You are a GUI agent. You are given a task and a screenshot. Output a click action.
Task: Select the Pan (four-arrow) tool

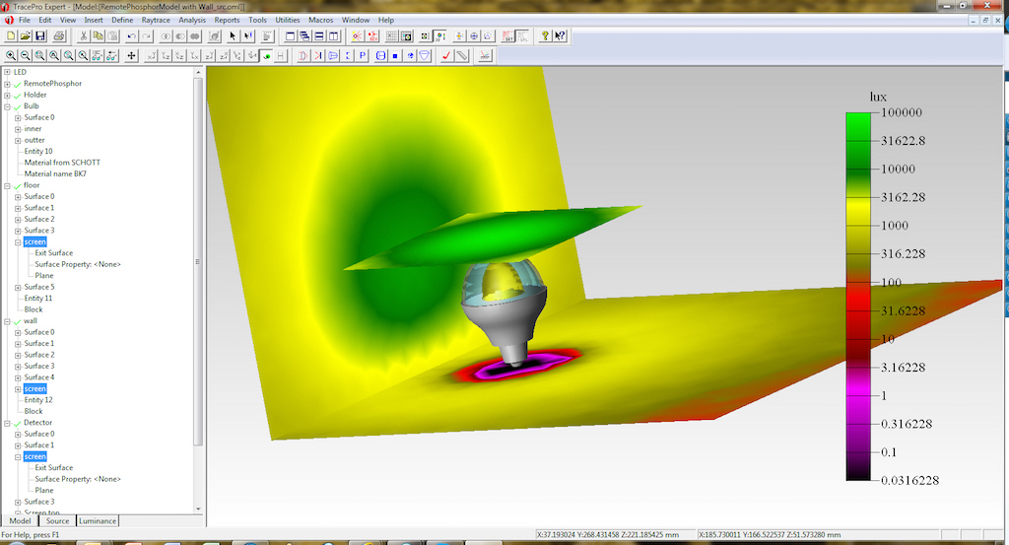(x=131, y=56)
